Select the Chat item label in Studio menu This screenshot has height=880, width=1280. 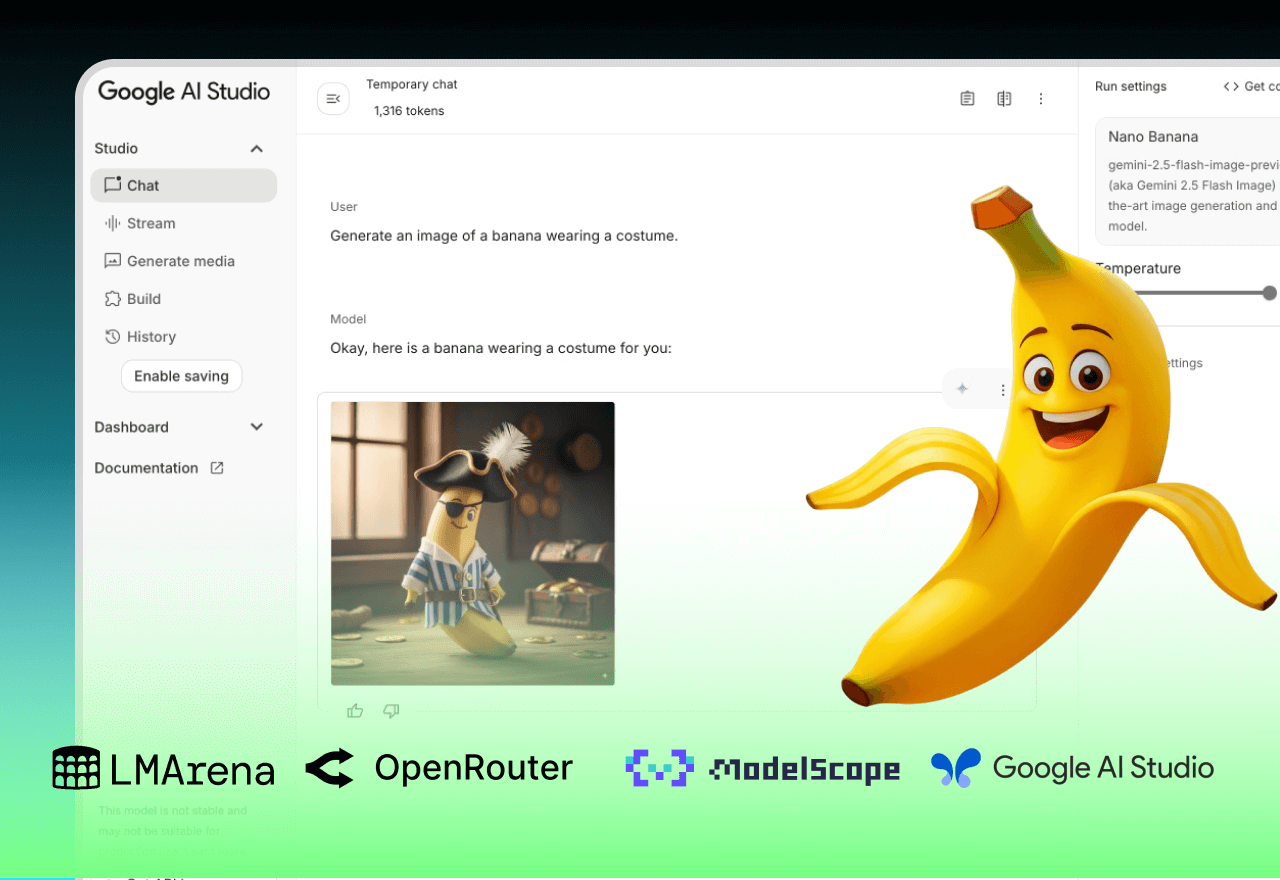pos(143,185)
